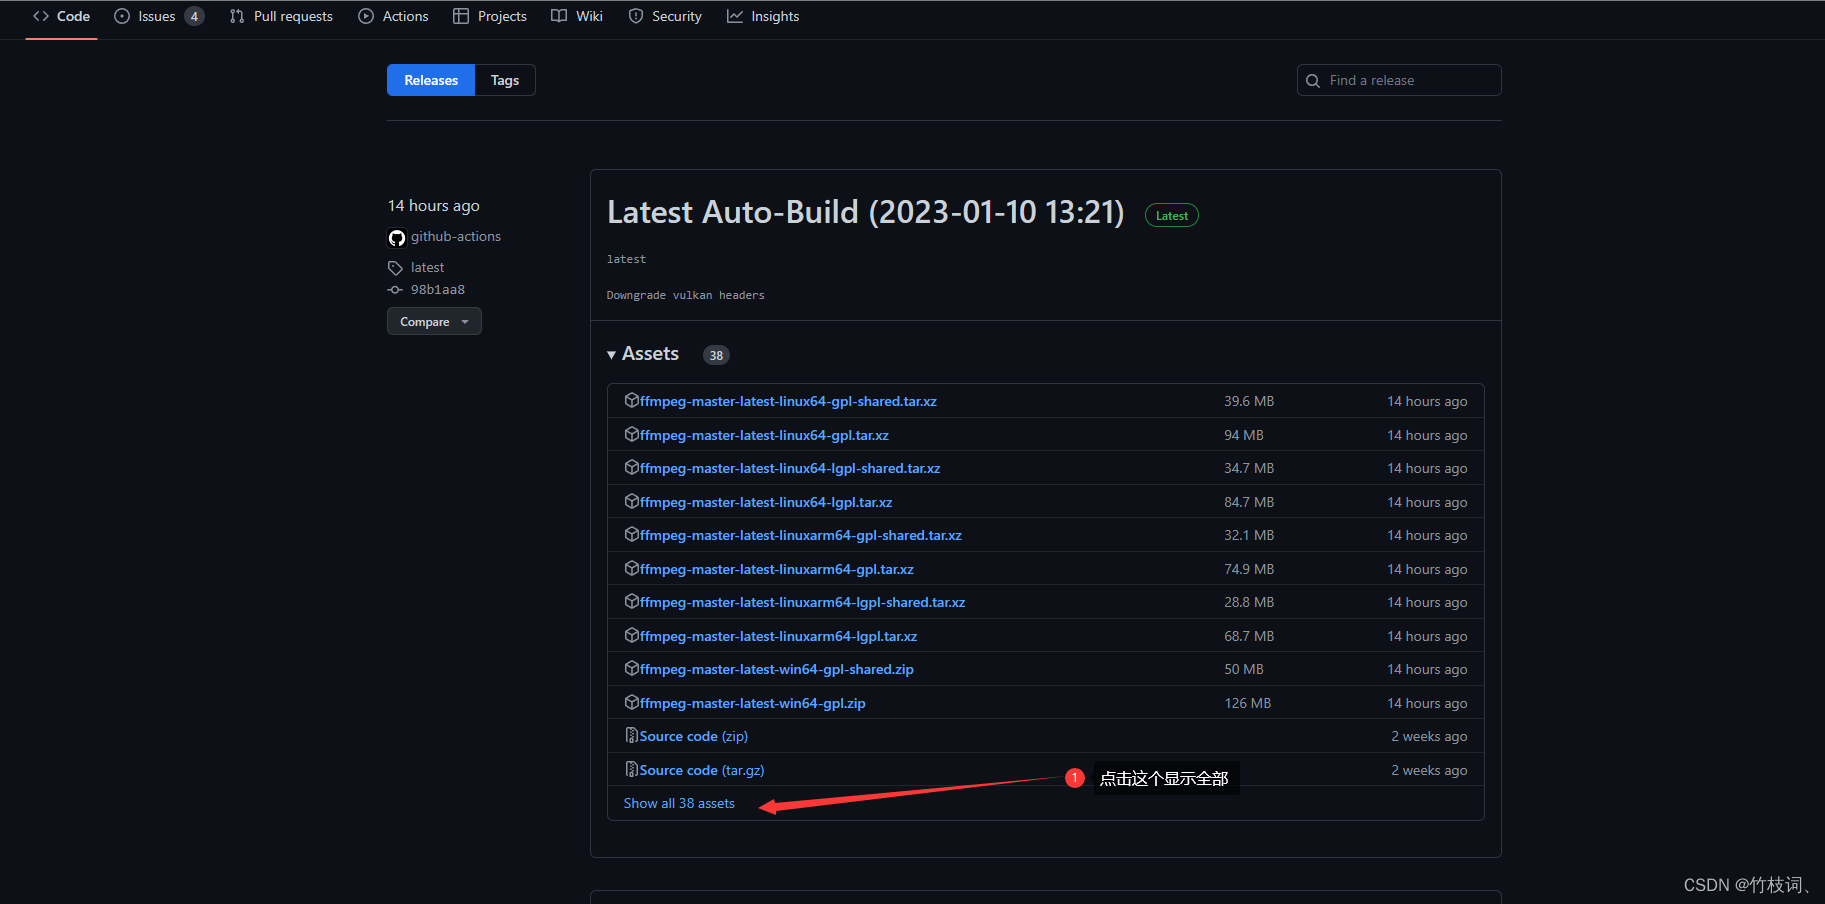Click the github-actions avatar icon
The width and height of the screenshot is (1825, 904).
pyautogui.click(x=397, y=238)
